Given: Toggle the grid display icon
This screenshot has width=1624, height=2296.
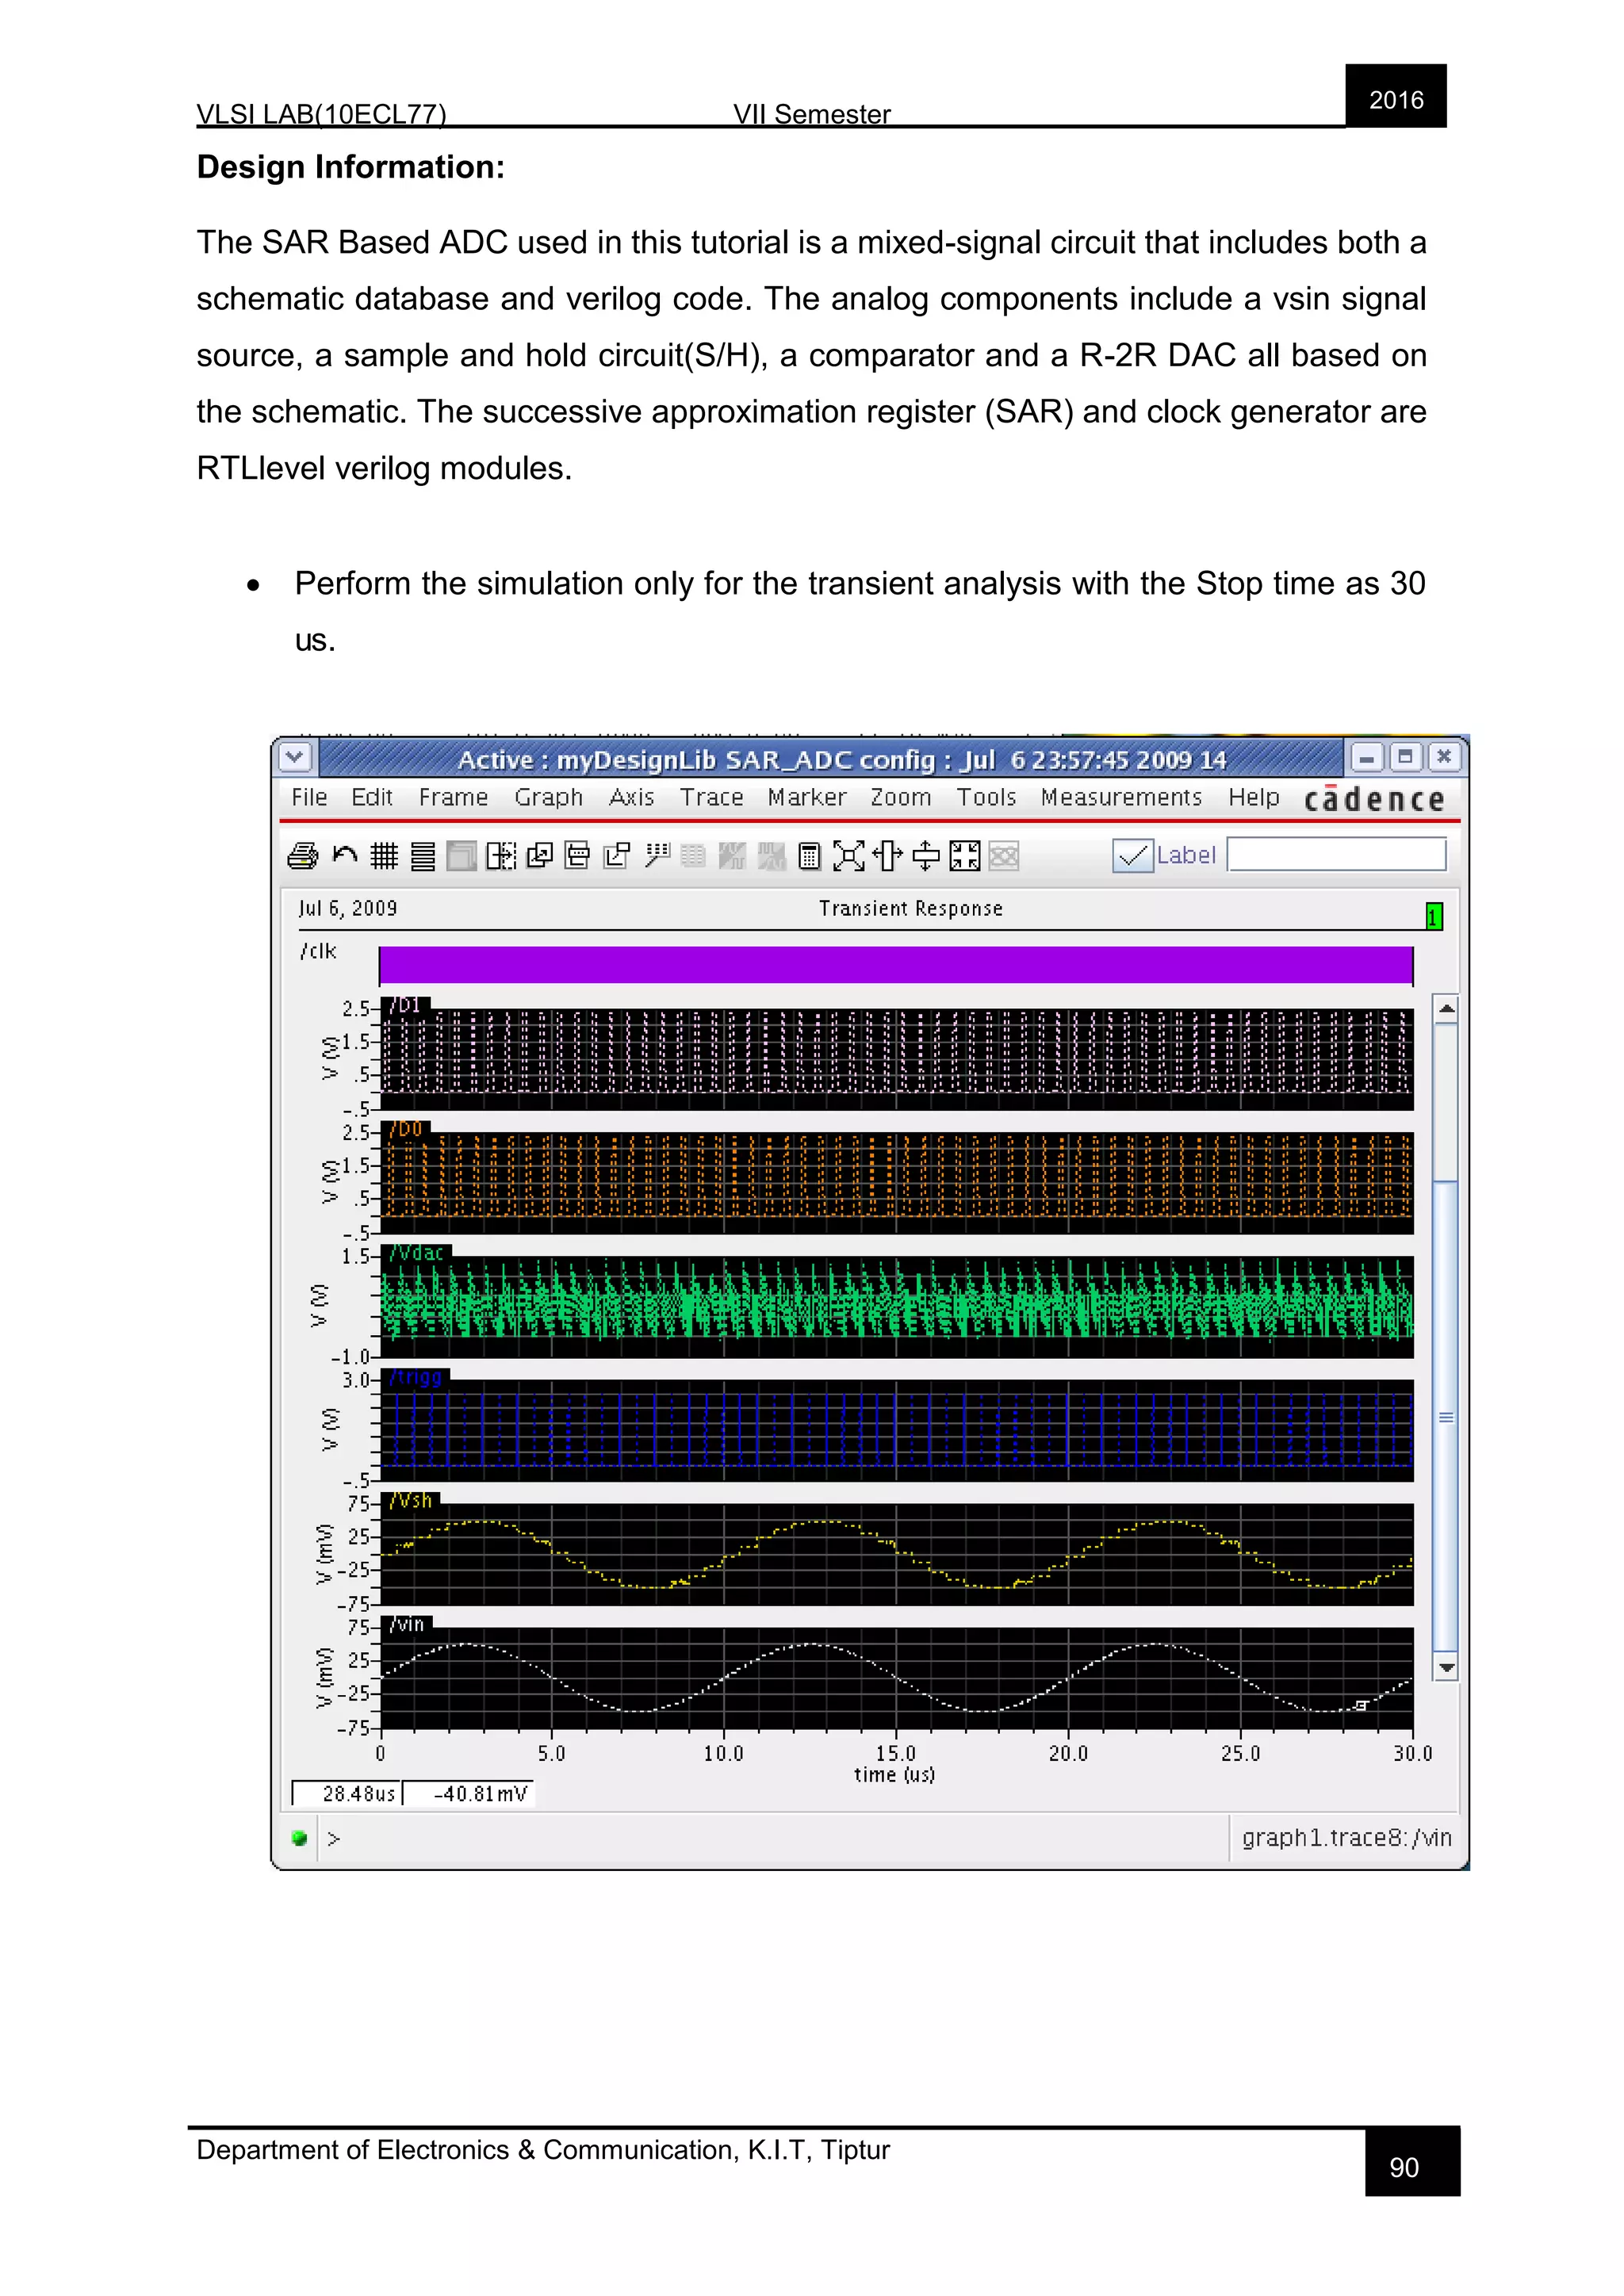Looking at the screenshot, I should coord(384,856).
